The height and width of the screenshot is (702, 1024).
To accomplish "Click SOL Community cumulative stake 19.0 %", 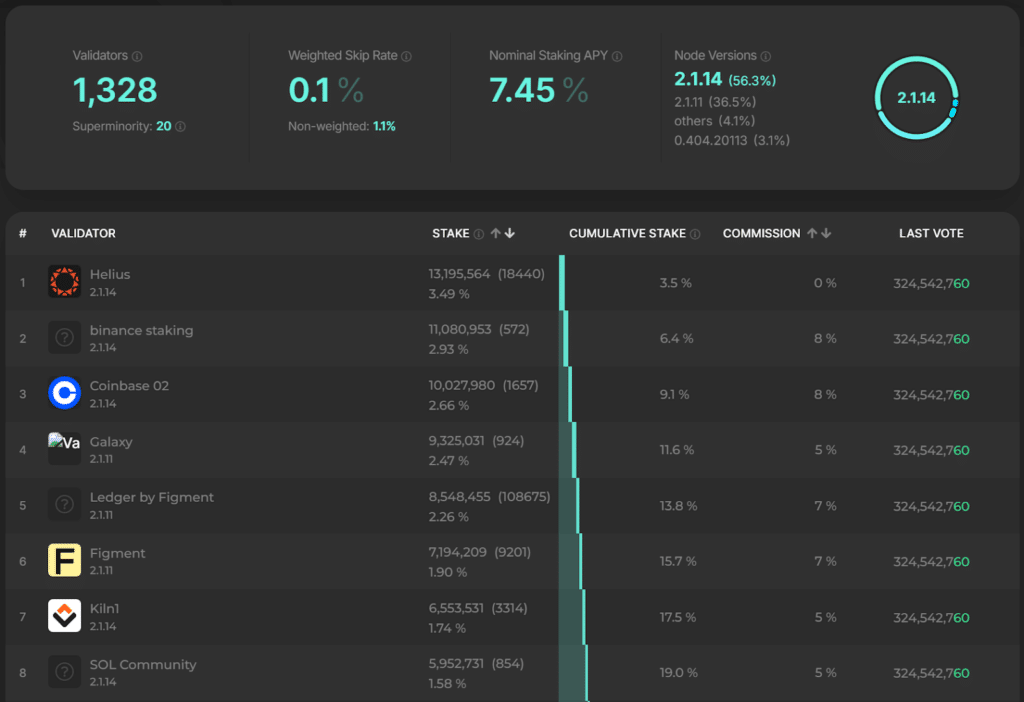I will pos(679,673).
